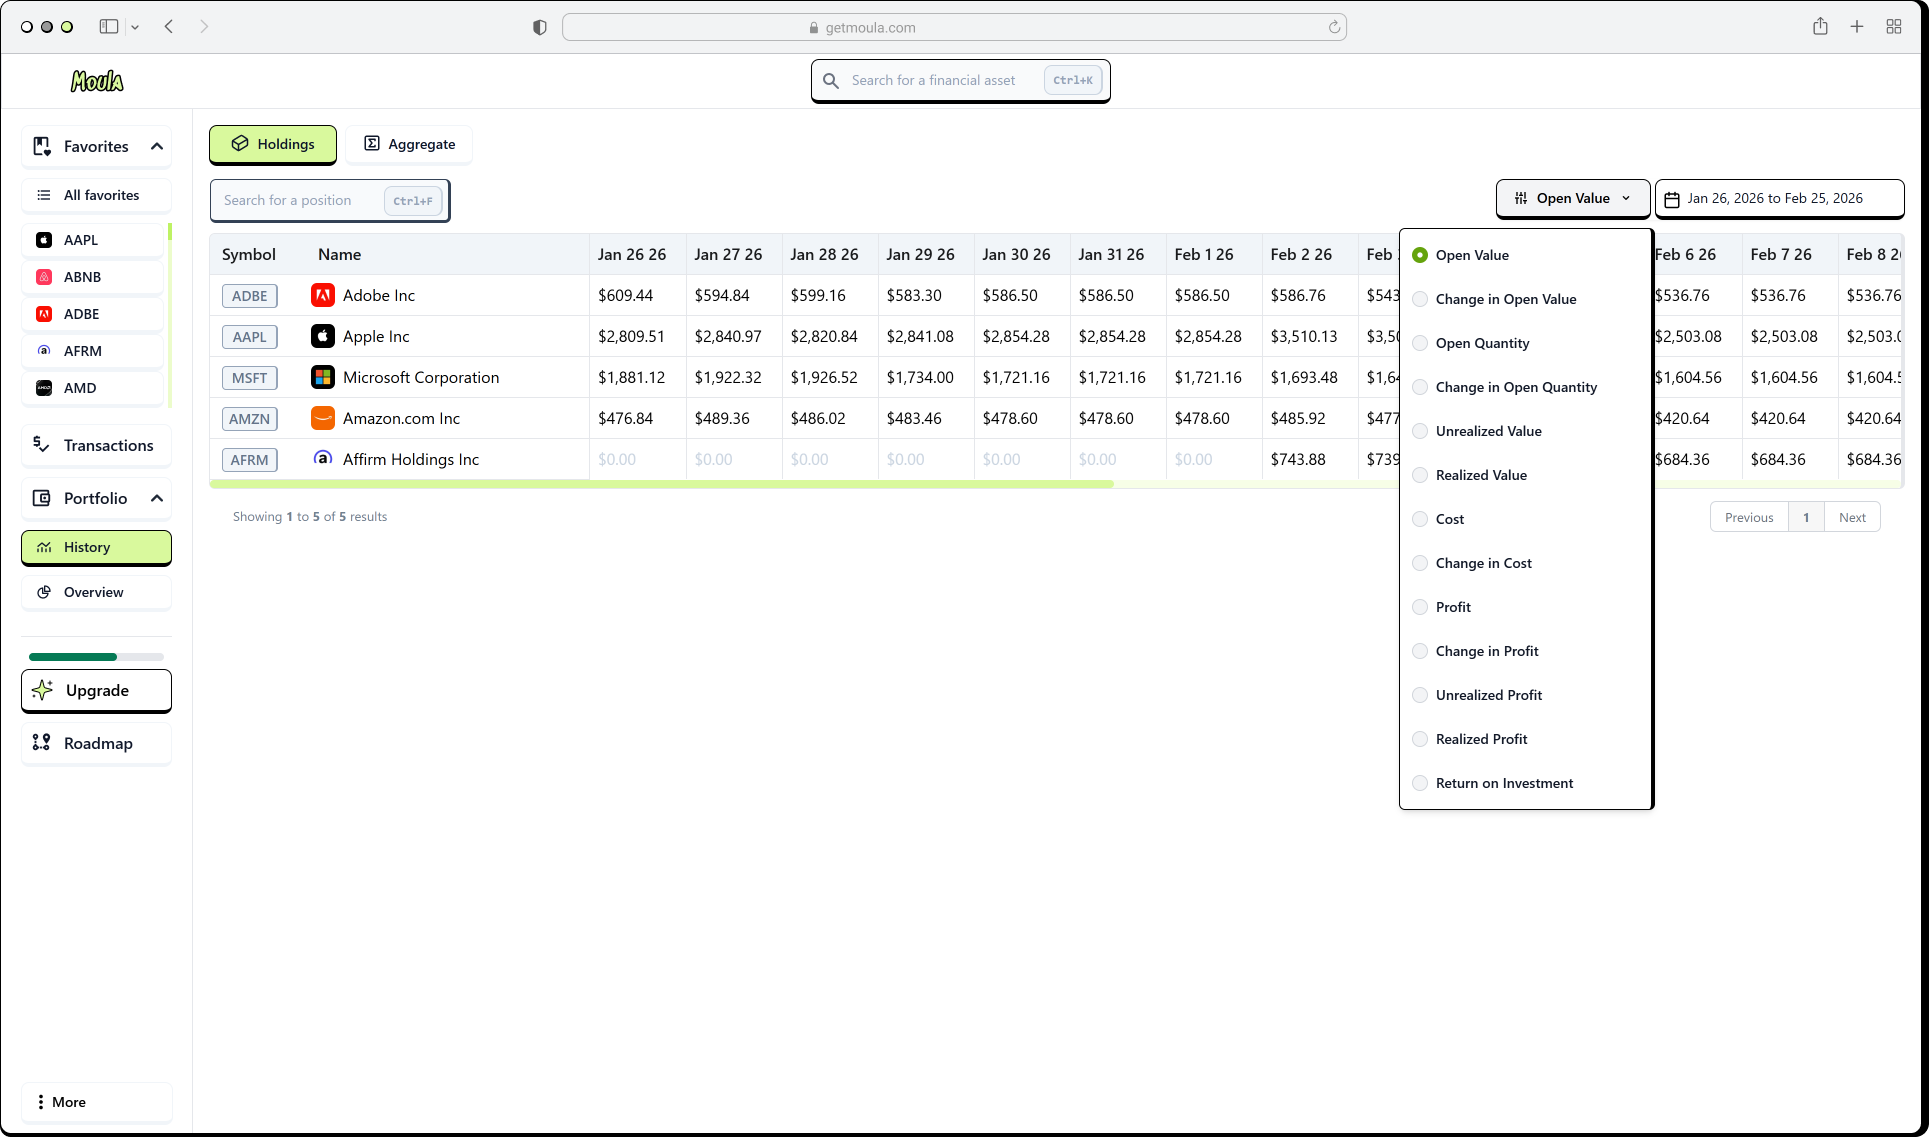Click the Favorites bookmark icon

(x=42, y=146)
